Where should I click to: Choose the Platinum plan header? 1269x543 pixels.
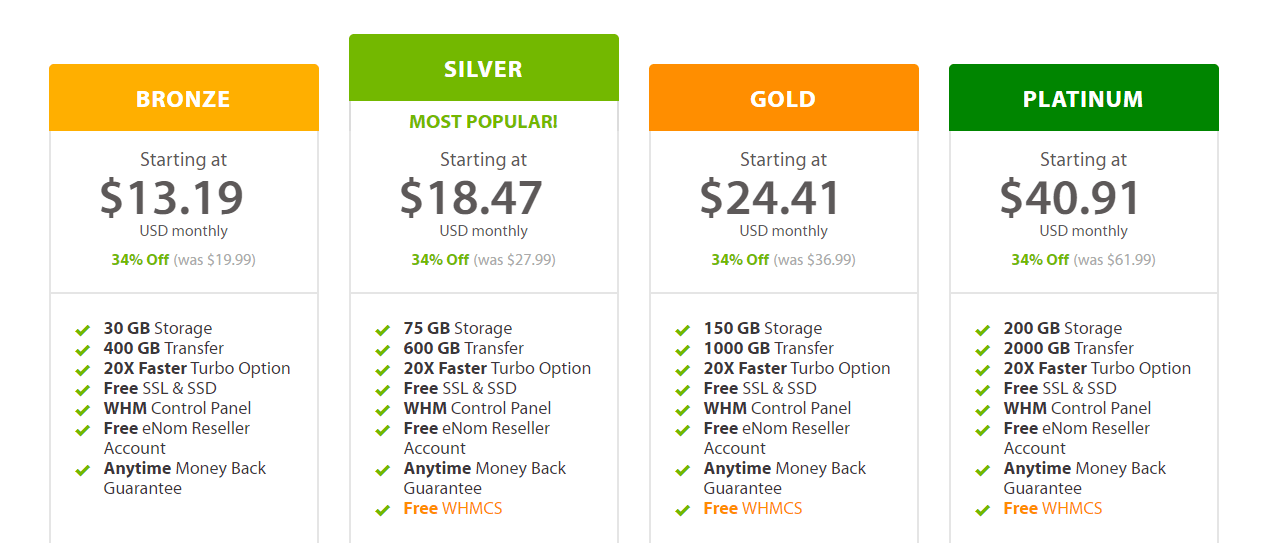click(x=1084, y=99)
